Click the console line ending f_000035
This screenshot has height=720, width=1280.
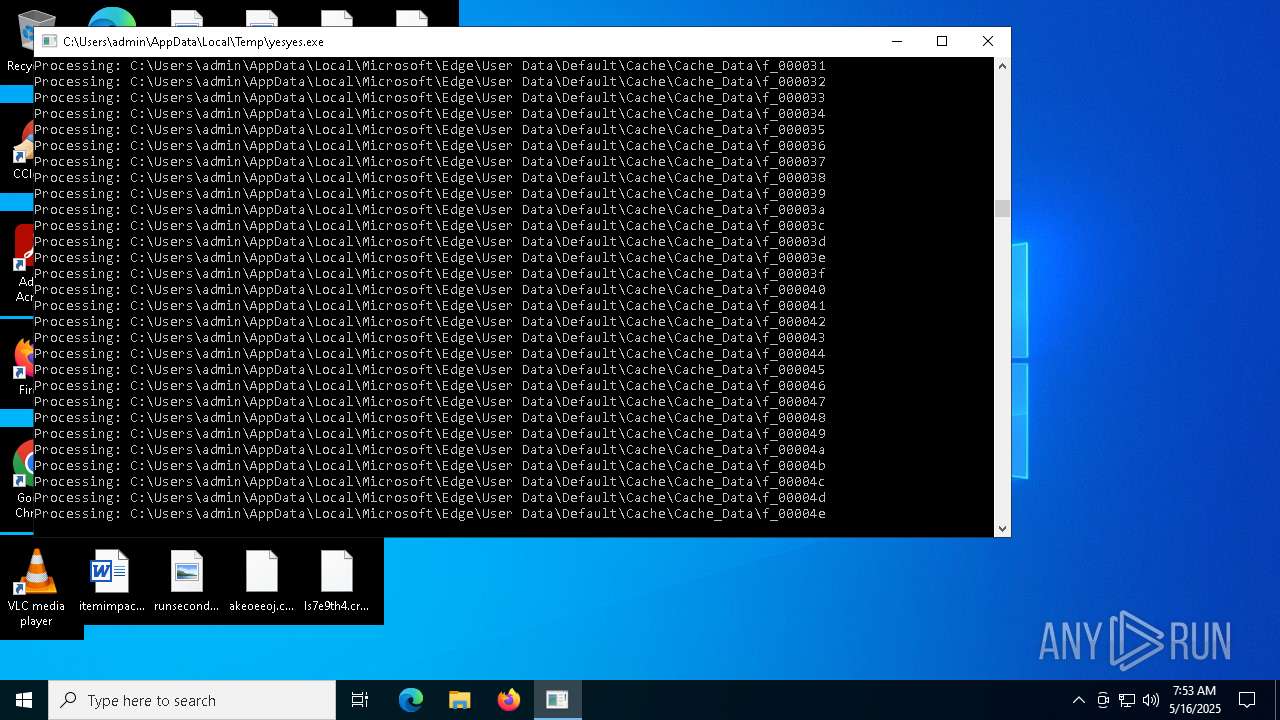(x=430, y=130)
